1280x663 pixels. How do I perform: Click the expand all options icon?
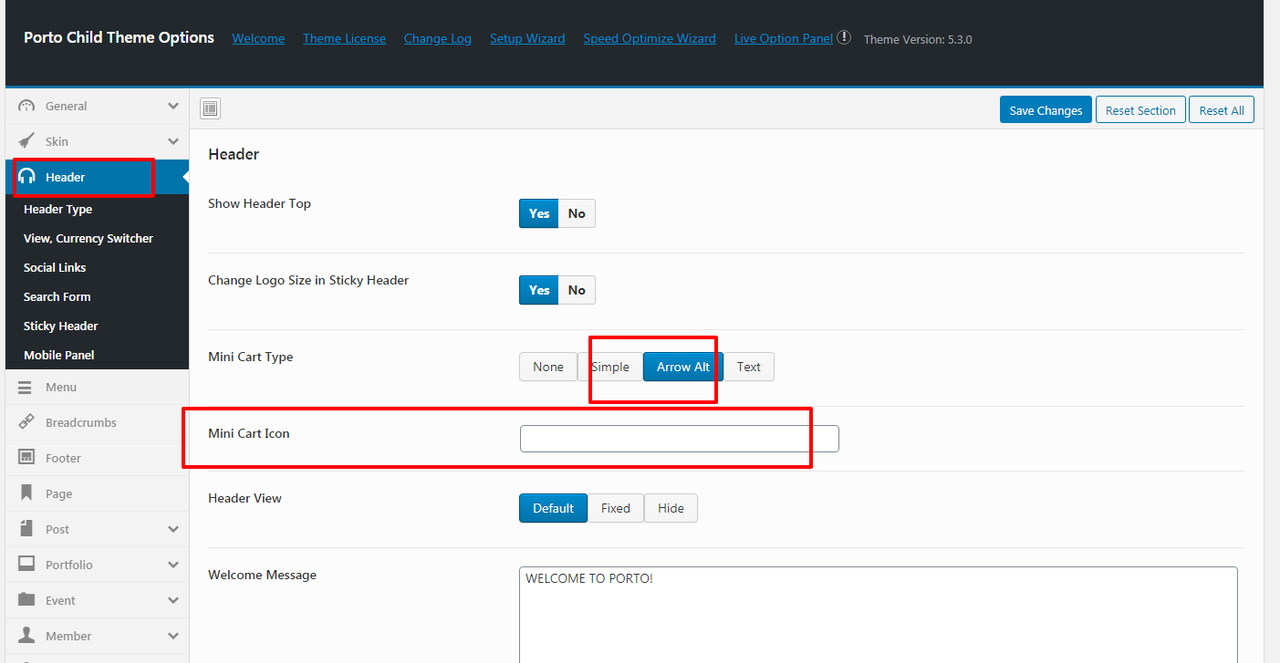click(210, 109)
